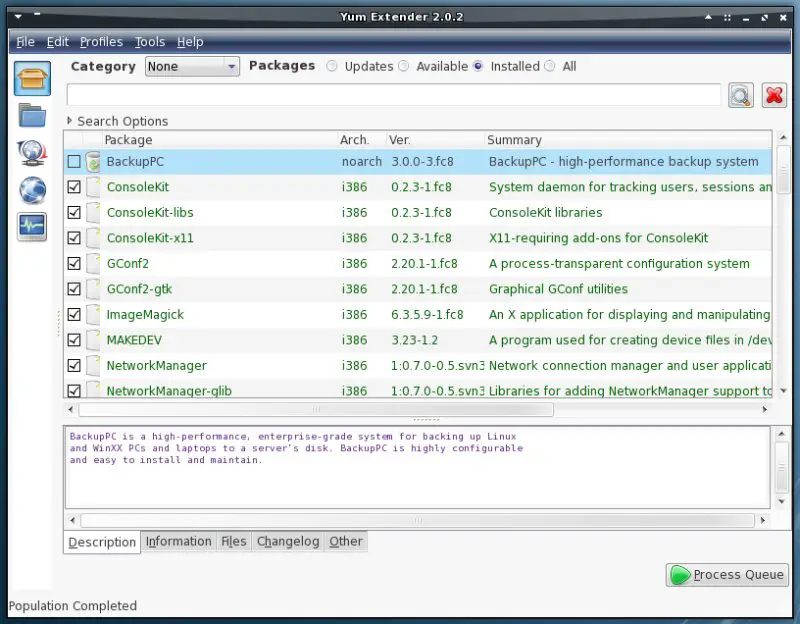
Task: Uncheck the ConsoleKit package checkbox
Action: pos(74,187)
